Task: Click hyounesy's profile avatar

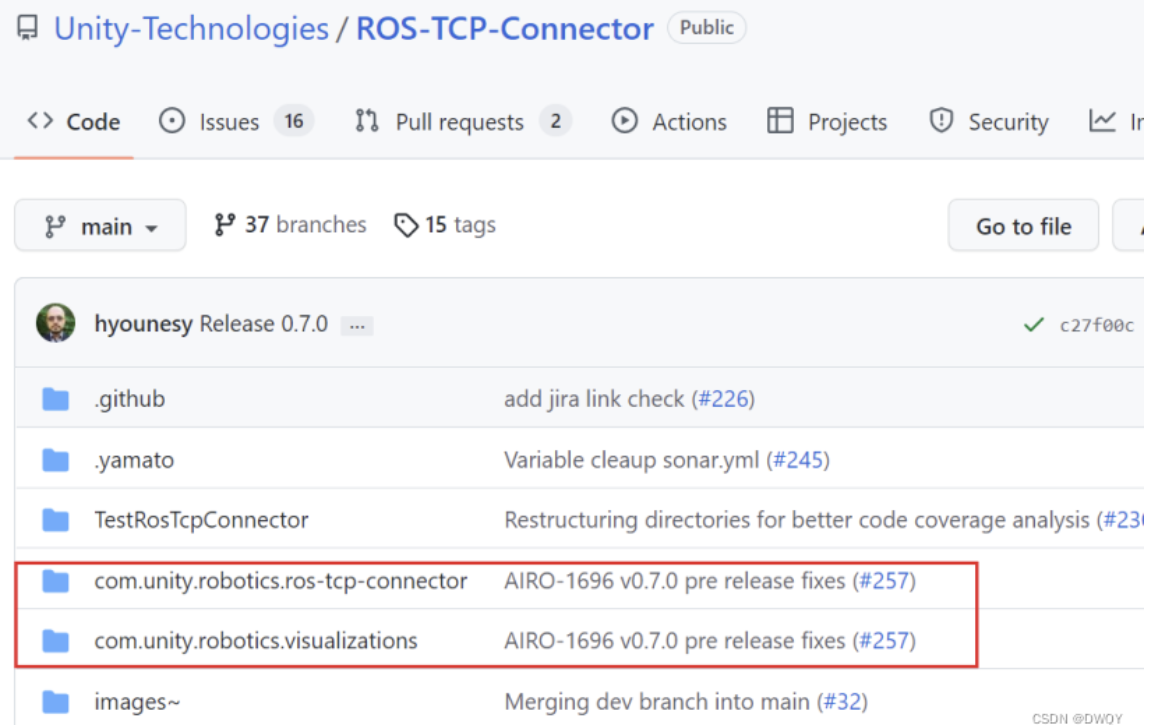Action: pyautogui.click(x=57, y=324)
